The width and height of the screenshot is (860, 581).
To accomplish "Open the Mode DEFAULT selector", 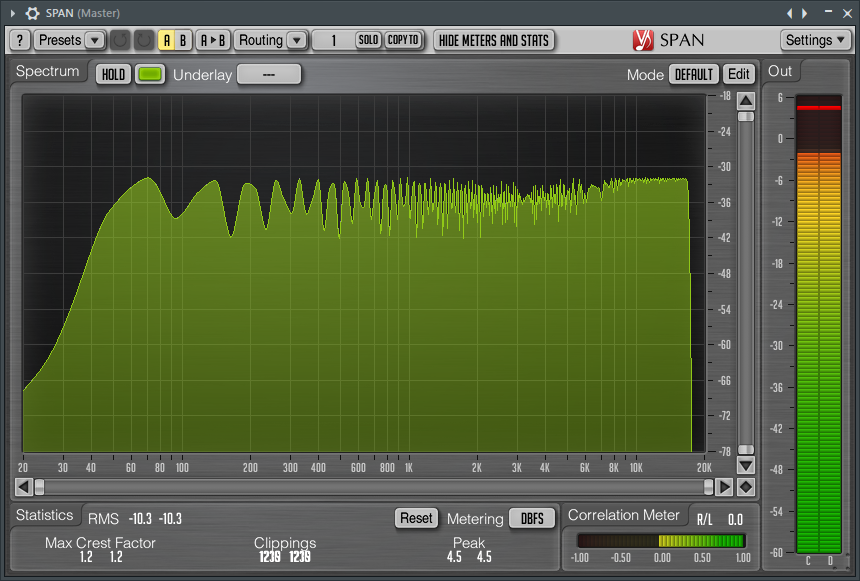I will pyautogui.click(x=694, y=74).
